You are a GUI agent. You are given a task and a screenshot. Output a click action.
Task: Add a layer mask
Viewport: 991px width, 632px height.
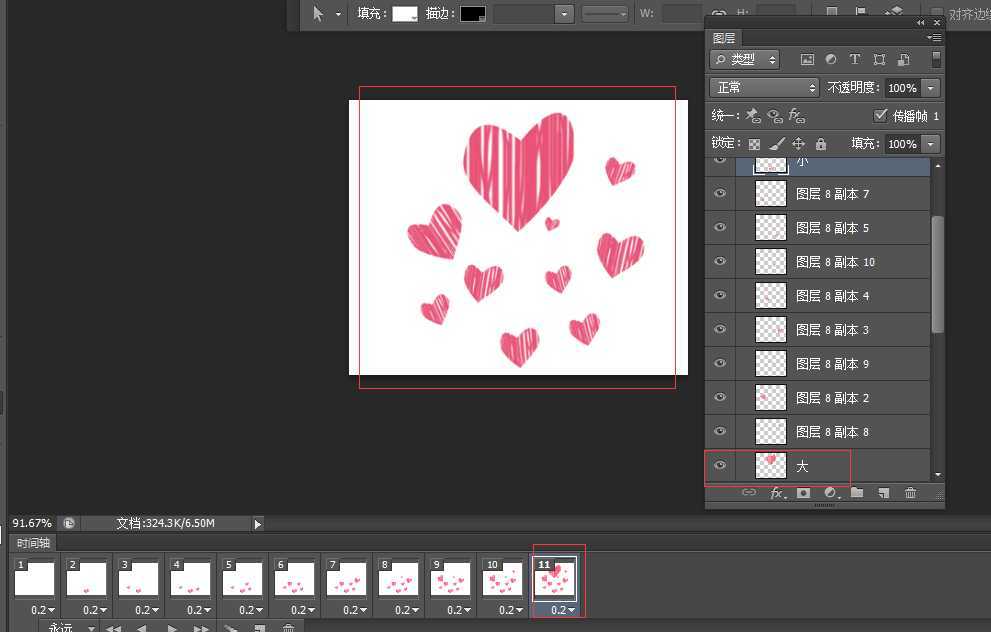(803, 493)
